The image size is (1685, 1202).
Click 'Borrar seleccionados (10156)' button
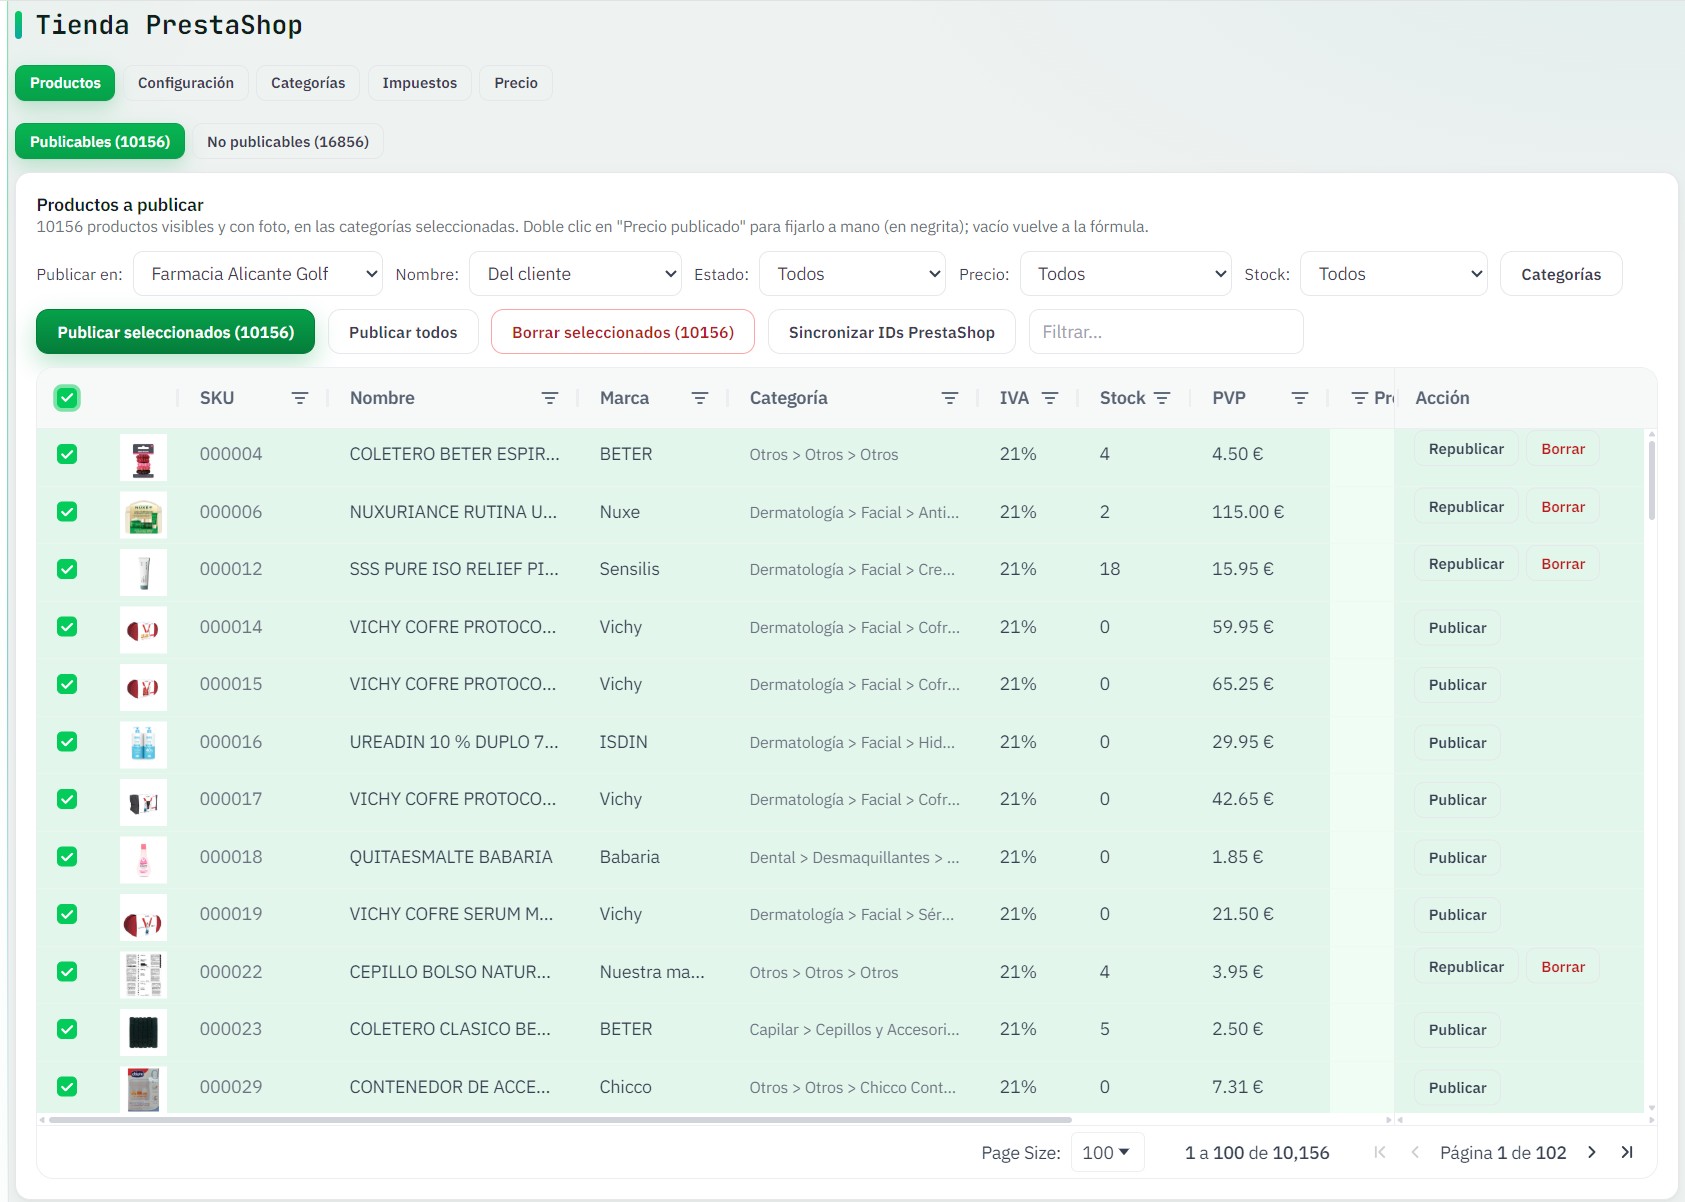pos(623,332)
